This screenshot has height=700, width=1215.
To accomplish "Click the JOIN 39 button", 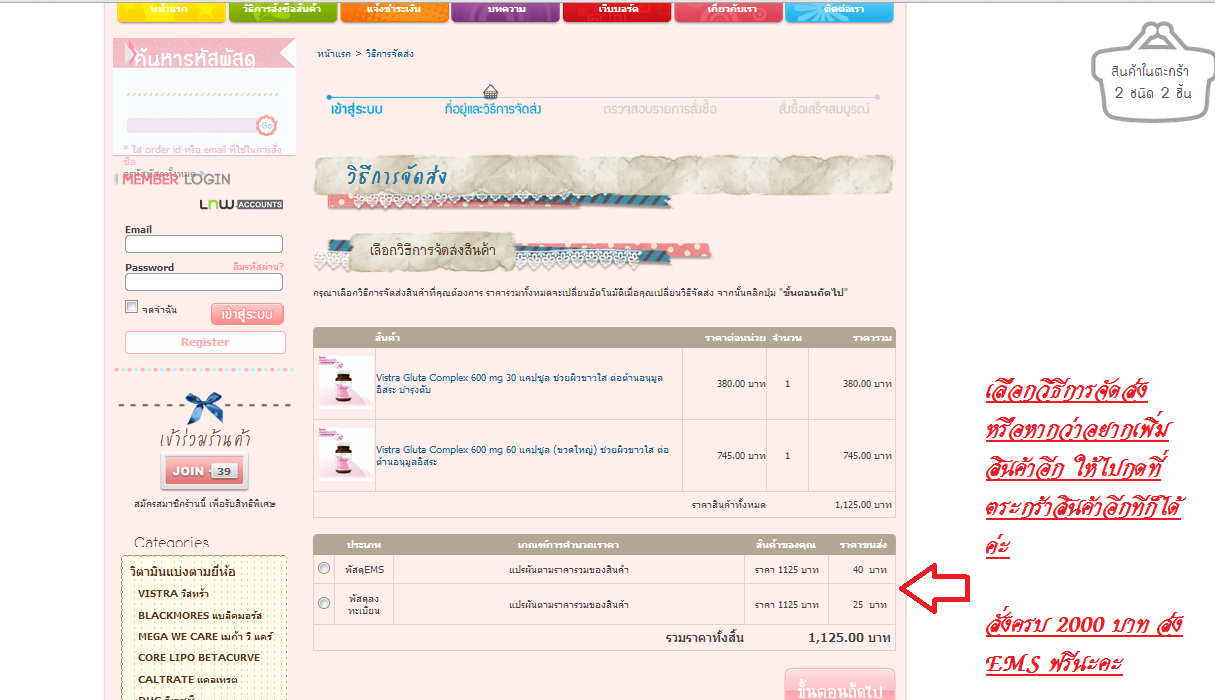I will pyautogui.click(x=203, y=471).
